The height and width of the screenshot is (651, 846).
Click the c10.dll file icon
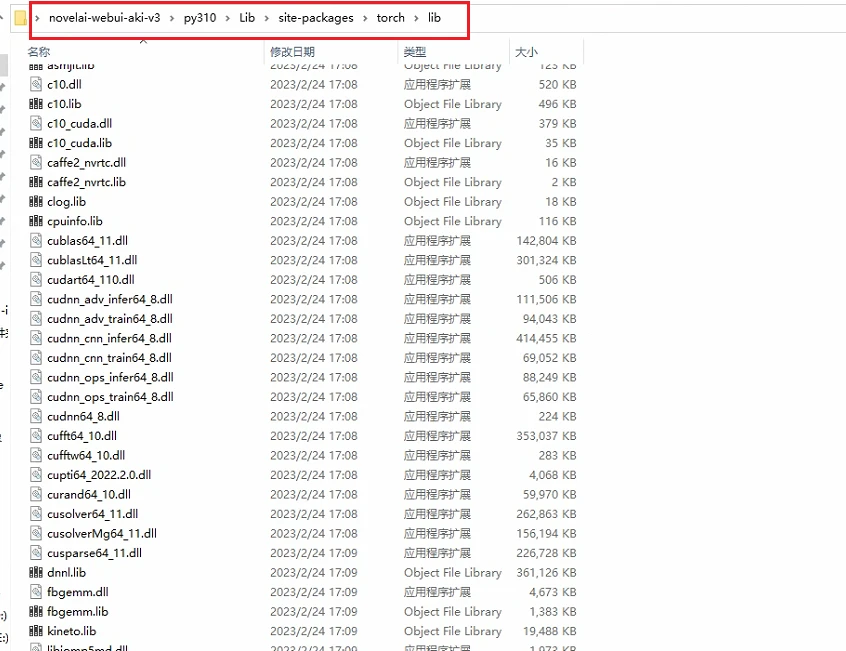[36, 84]
